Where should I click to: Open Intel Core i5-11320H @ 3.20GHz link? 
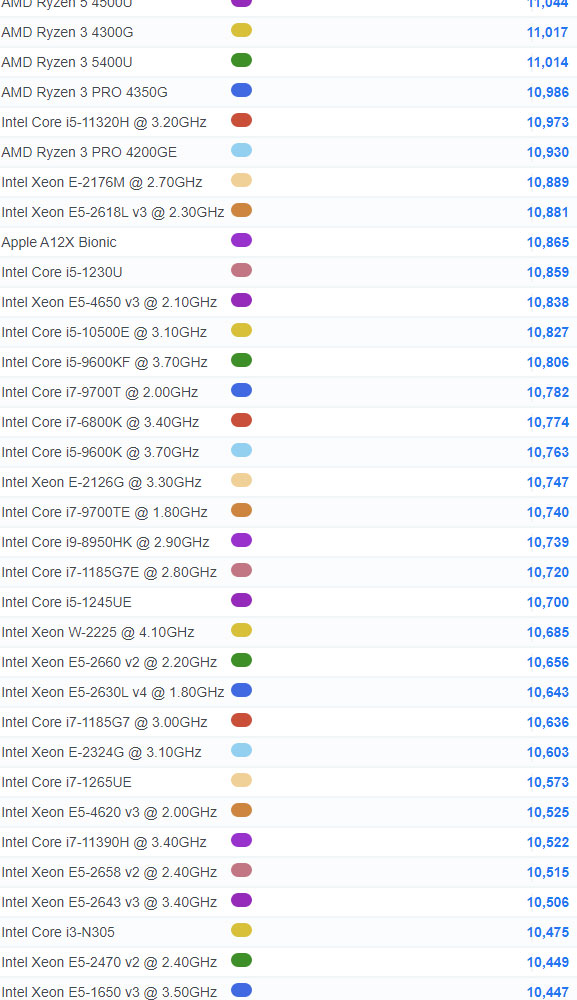pos(104,122)
